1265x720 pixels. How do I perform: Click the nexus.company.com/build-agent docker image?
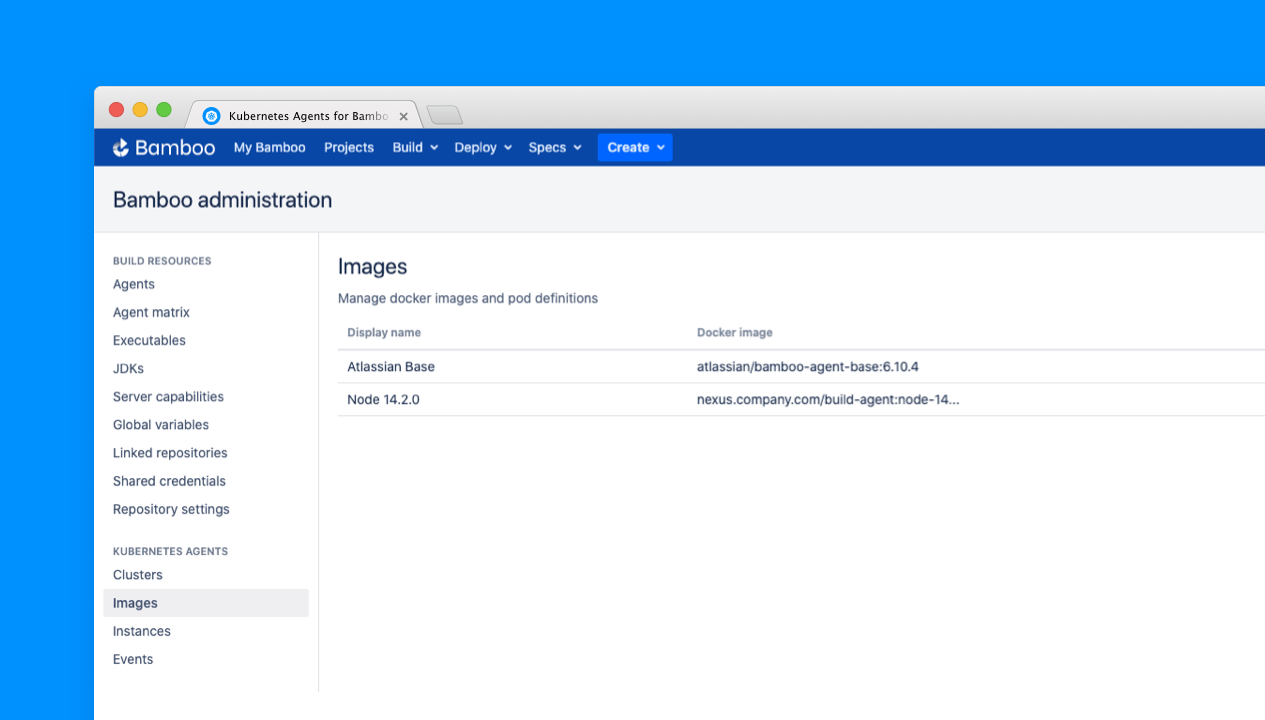point(828,399)
